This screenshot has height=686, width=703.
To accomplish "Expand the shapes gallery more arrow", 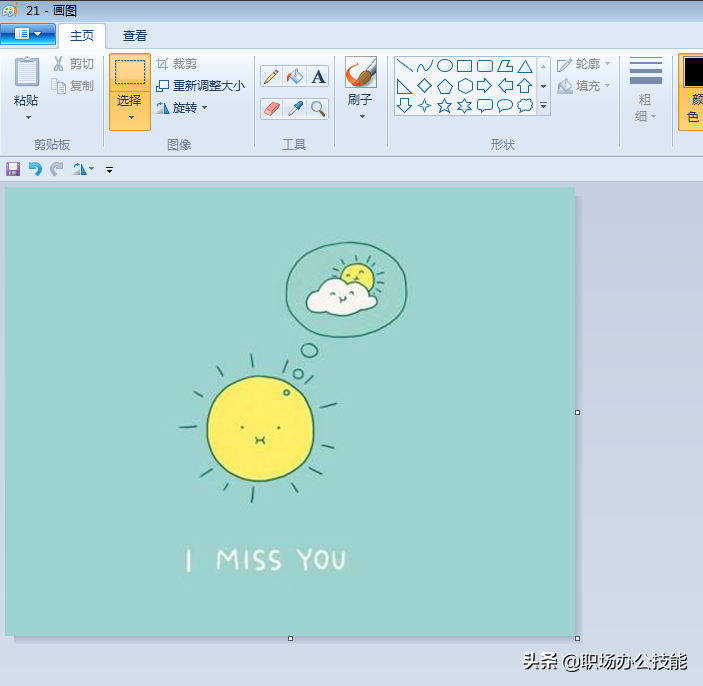I will (543, 105).
